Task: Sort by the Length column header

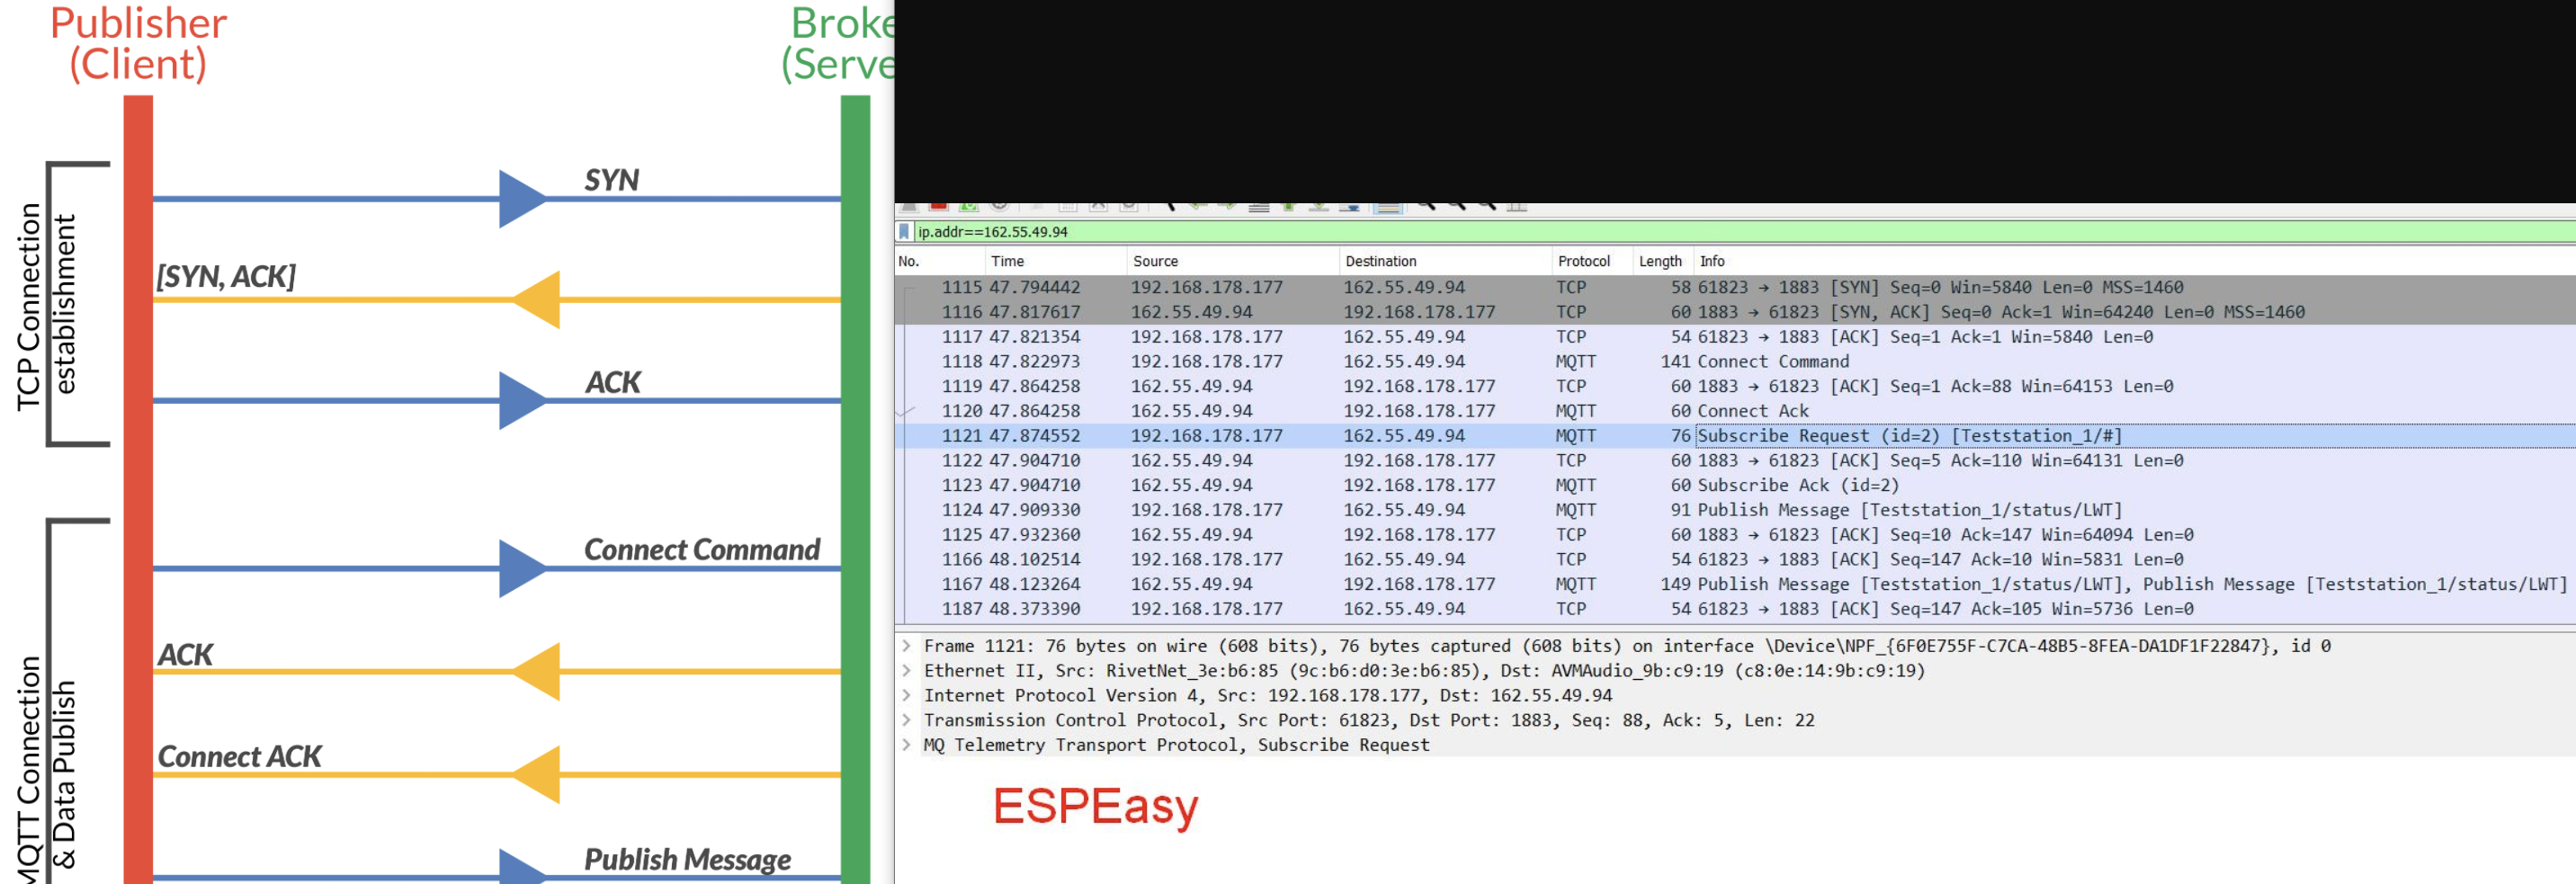Action: (1660, 261)
